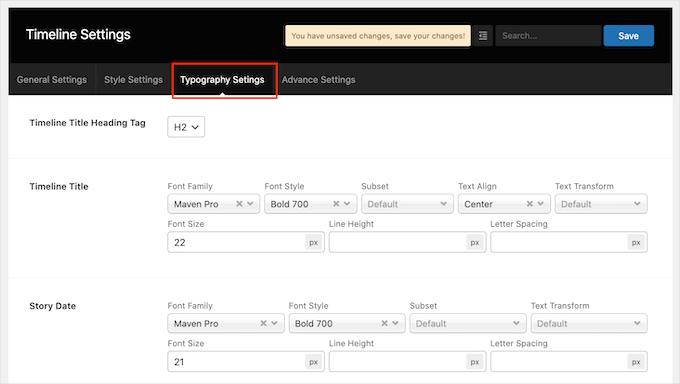This screenshot has height=384, width=680.
Task: Clear Timeline Title Center text align
Action: tap(530, 204)
